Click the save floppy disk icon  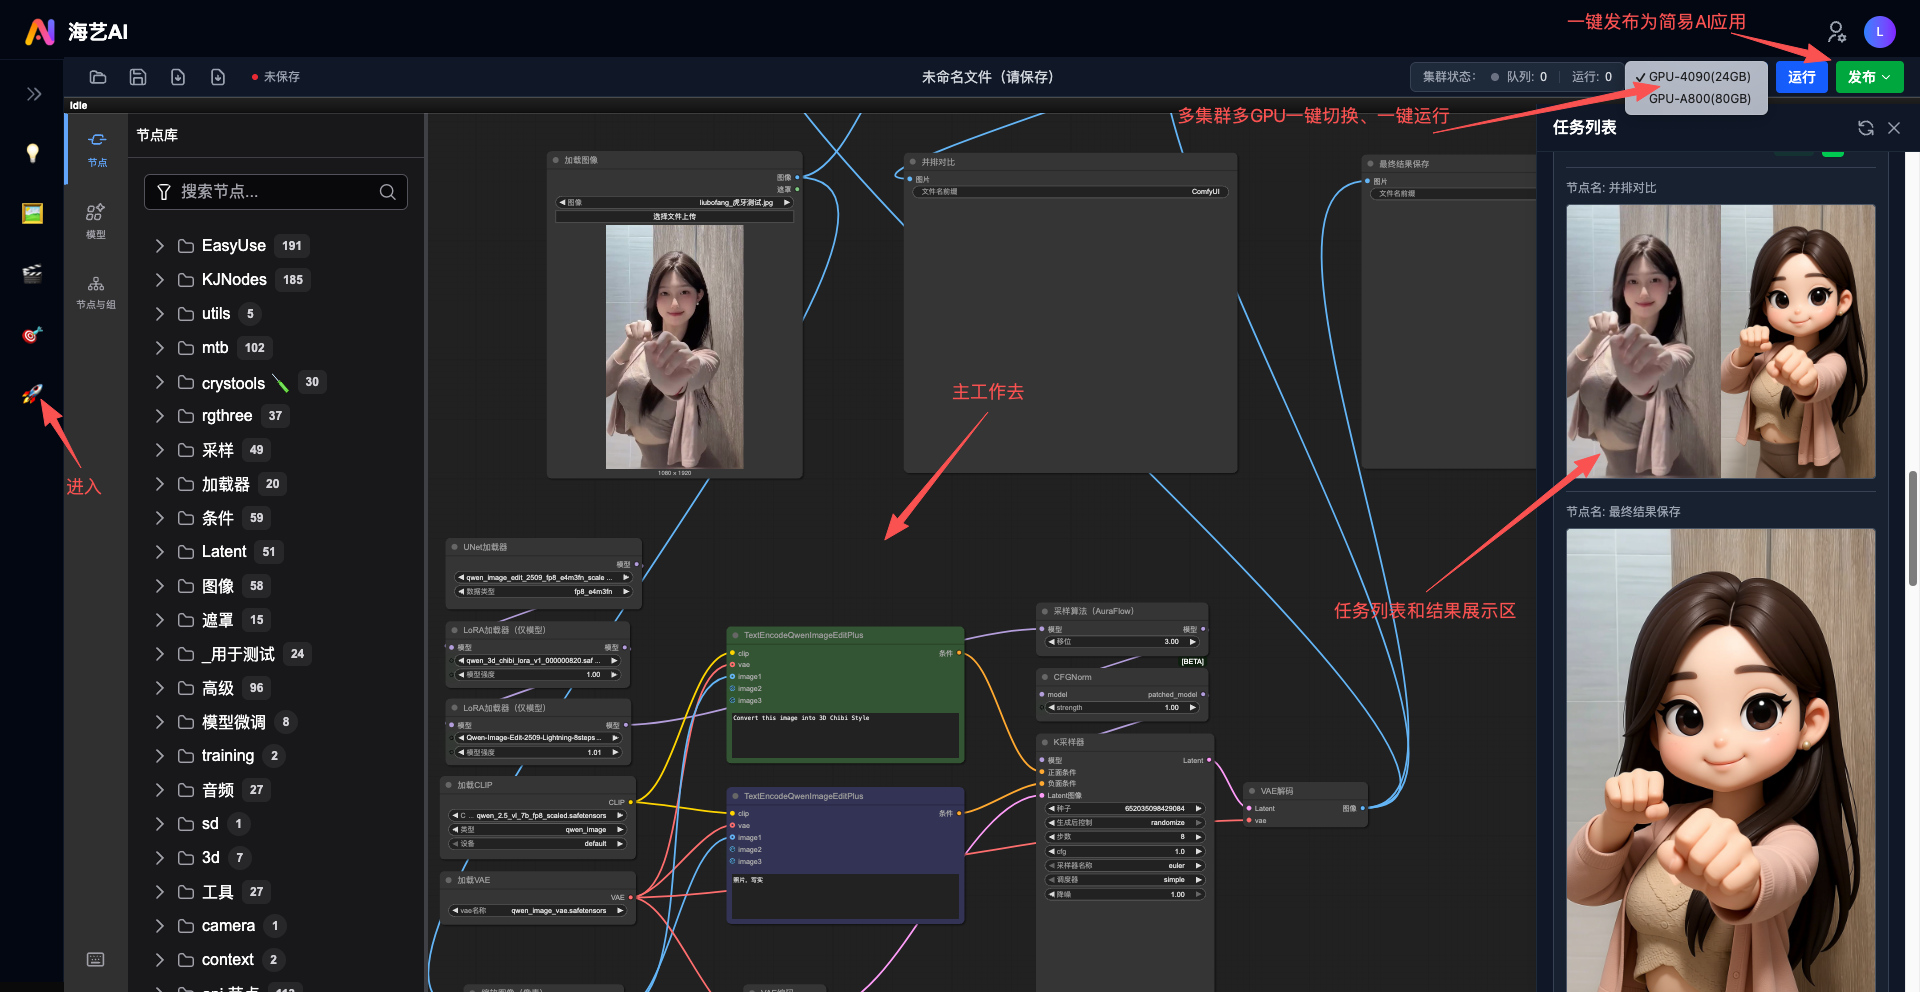coord(138,77)
